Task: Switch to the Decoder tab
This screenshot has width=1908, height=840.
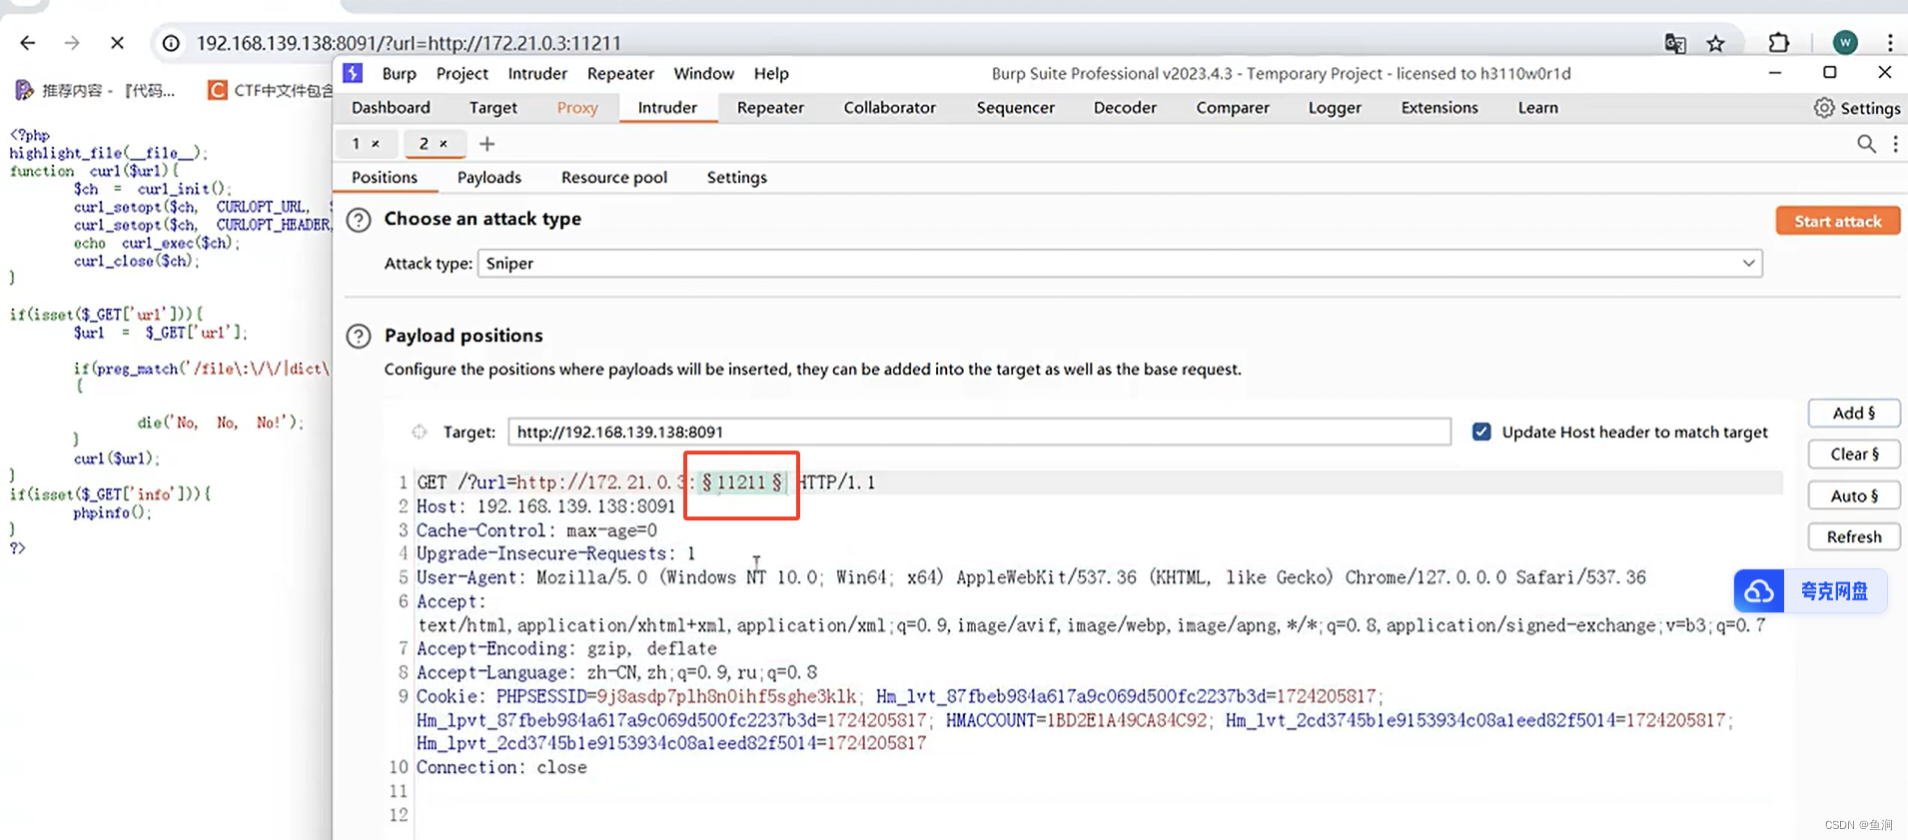Action: (x=1125, y=108)
